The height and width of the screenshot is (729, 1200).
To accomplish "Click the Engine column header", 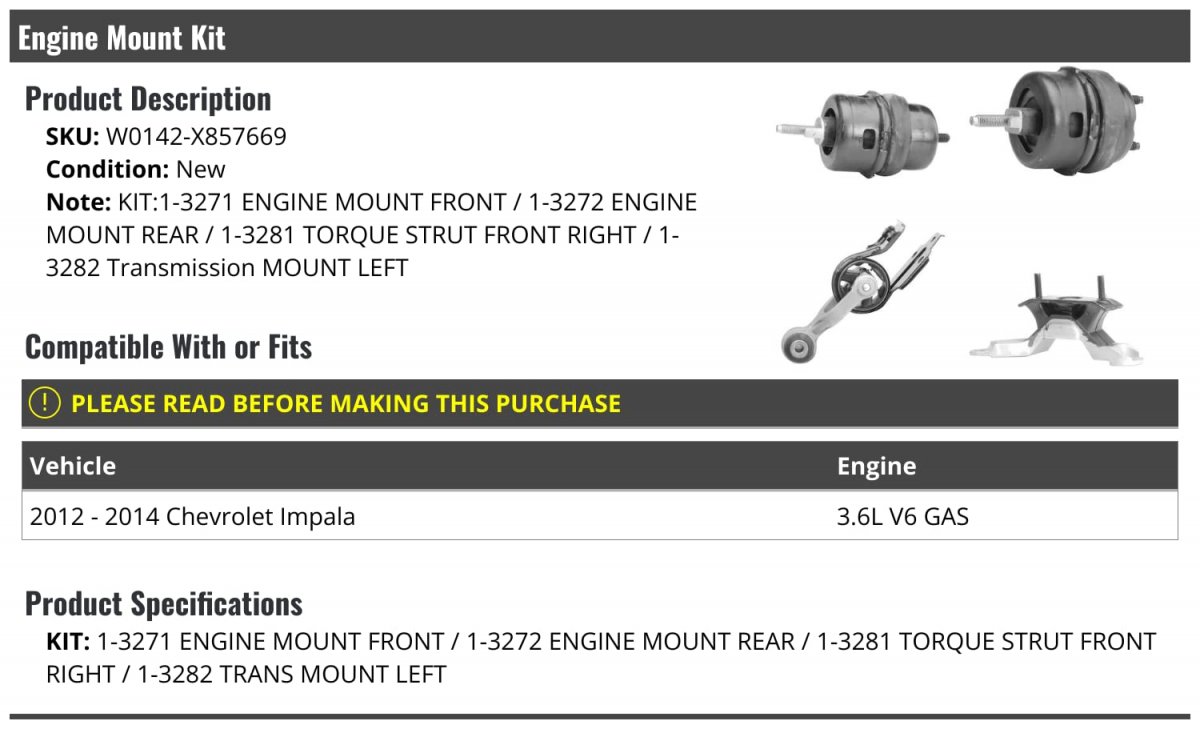I will click(x=876, y=466).
